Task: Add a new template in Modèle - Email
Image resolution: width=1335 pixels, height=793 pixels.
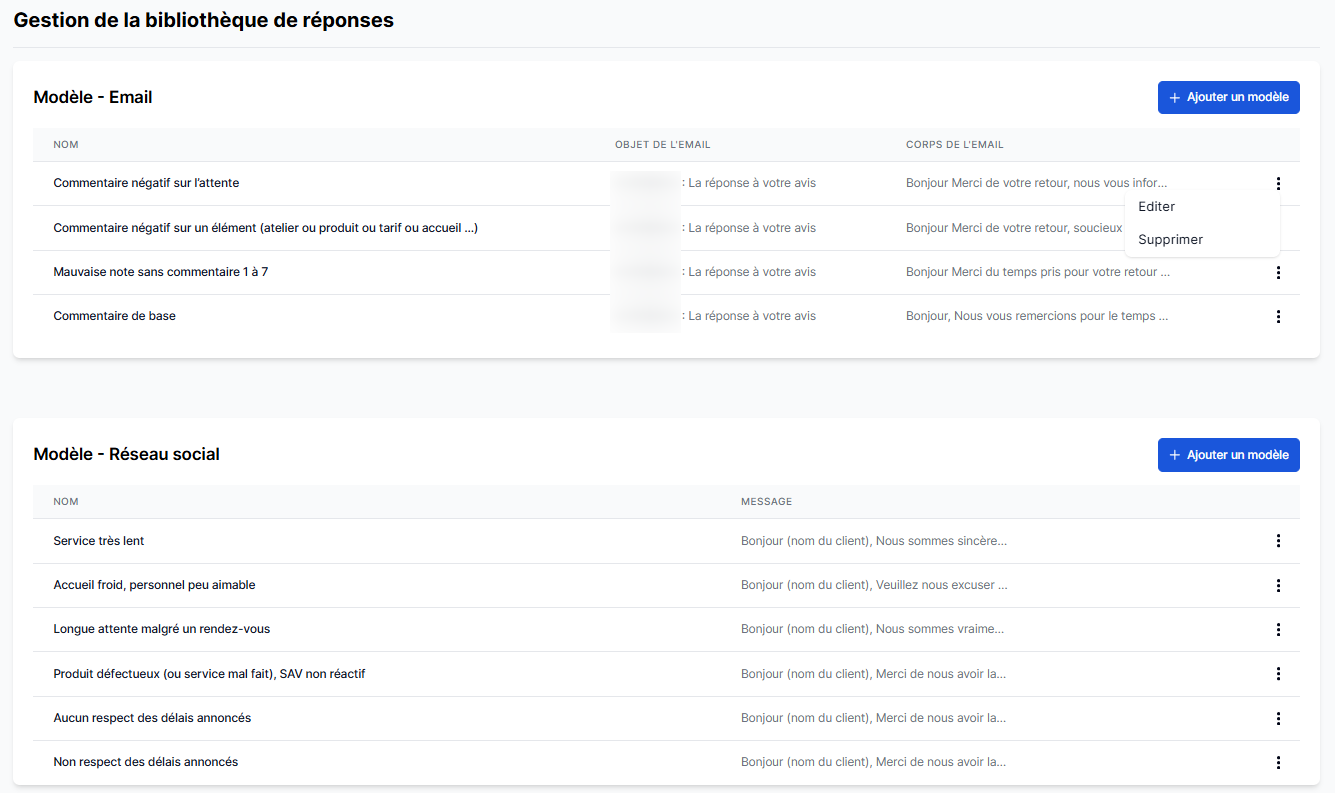Action: (x=1228, y=97)
